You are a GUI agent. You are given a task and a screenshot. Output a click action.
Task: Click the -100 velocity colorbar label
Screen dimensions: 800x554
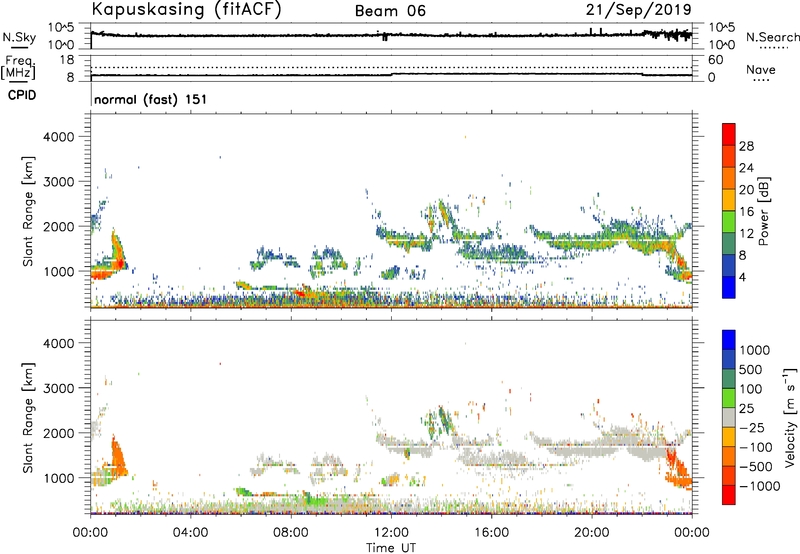coord(756,447)
